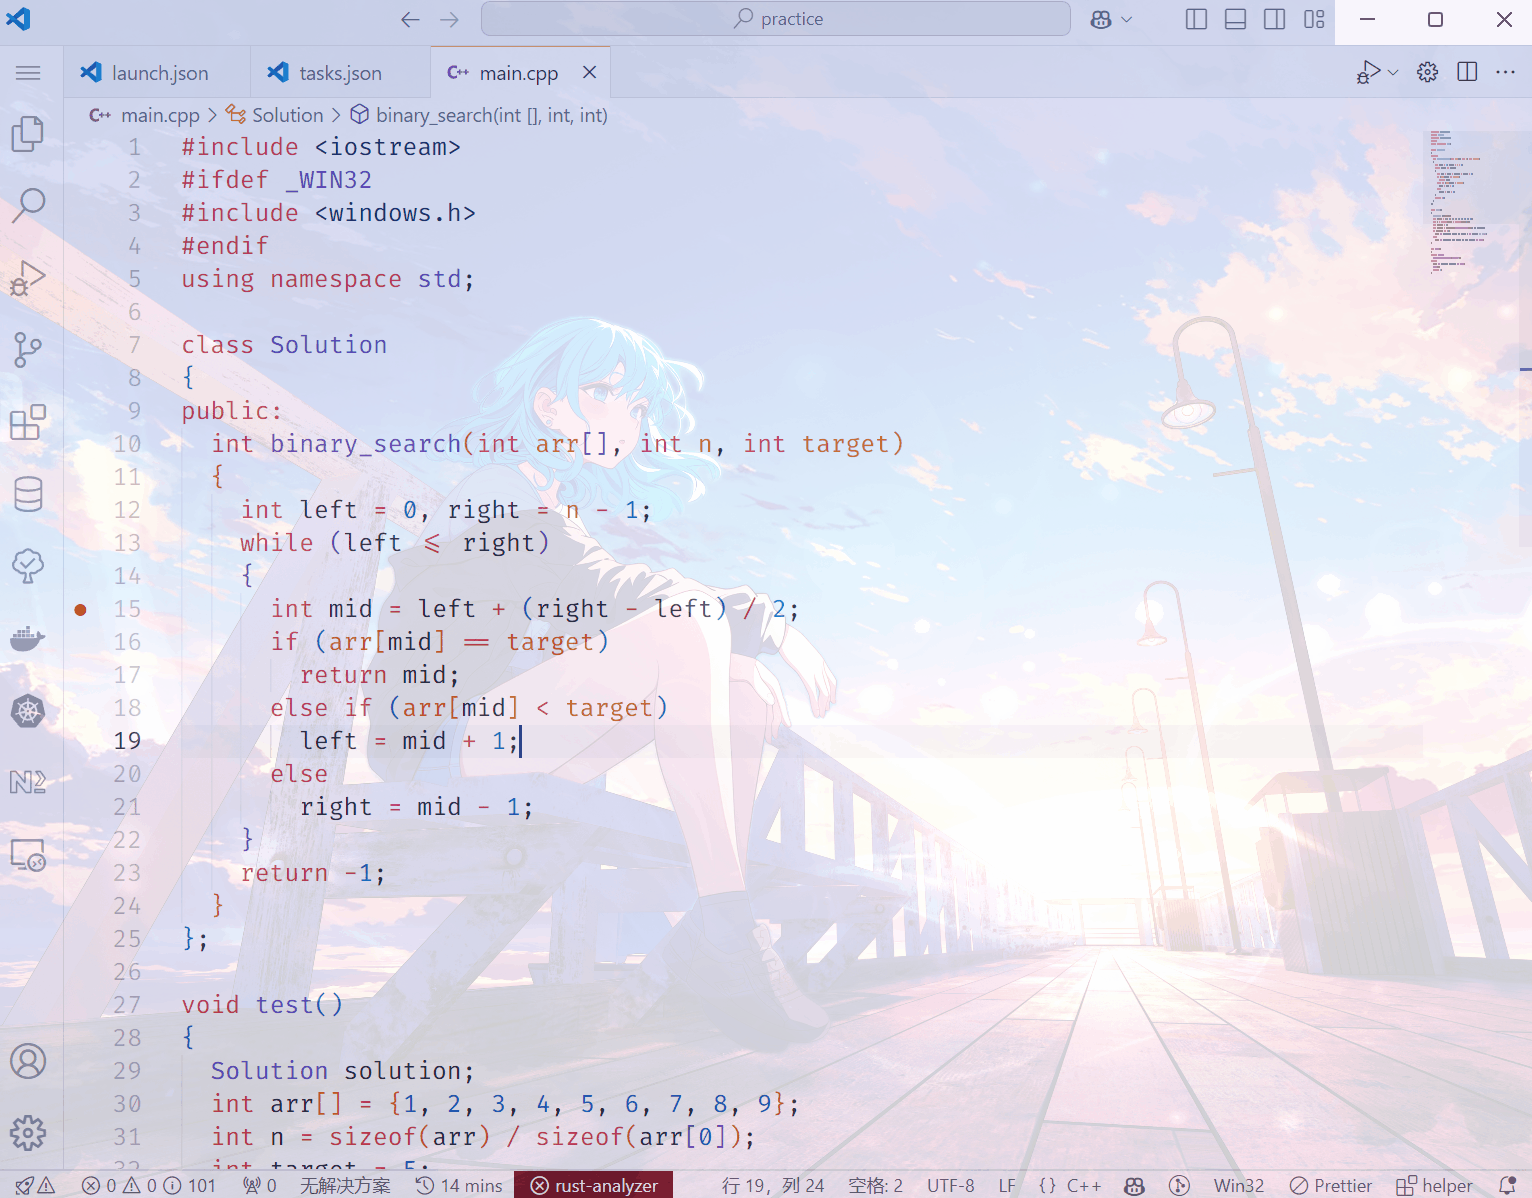Screen dimensions: 1532x1198
Task: Open the Kubernetes extension view
Action: 28,711
